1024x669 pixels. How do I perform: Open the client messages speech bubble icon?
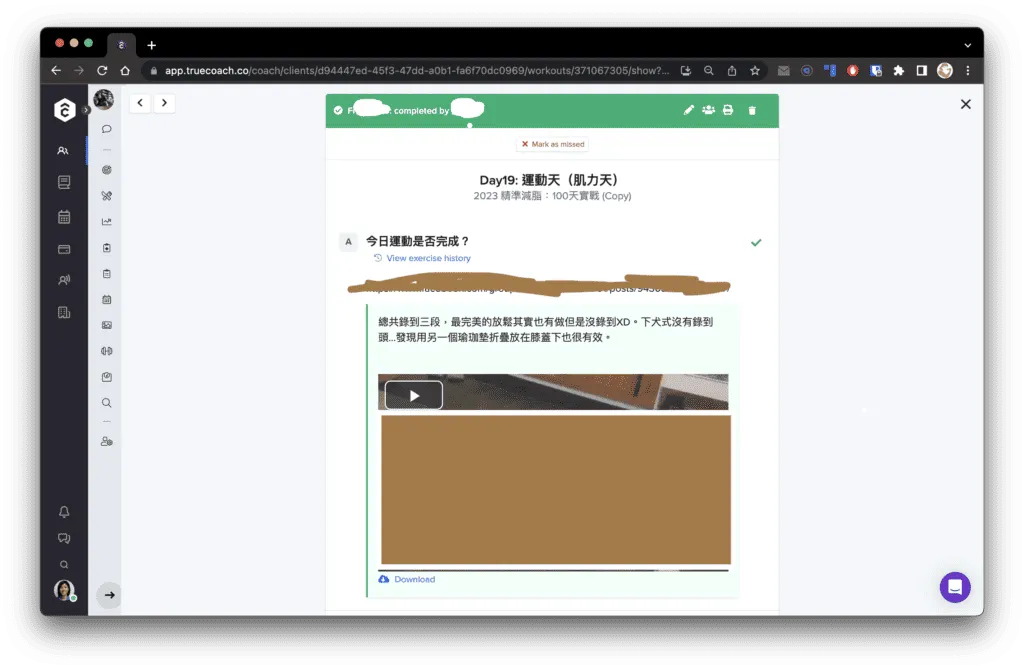click(106, 129)
